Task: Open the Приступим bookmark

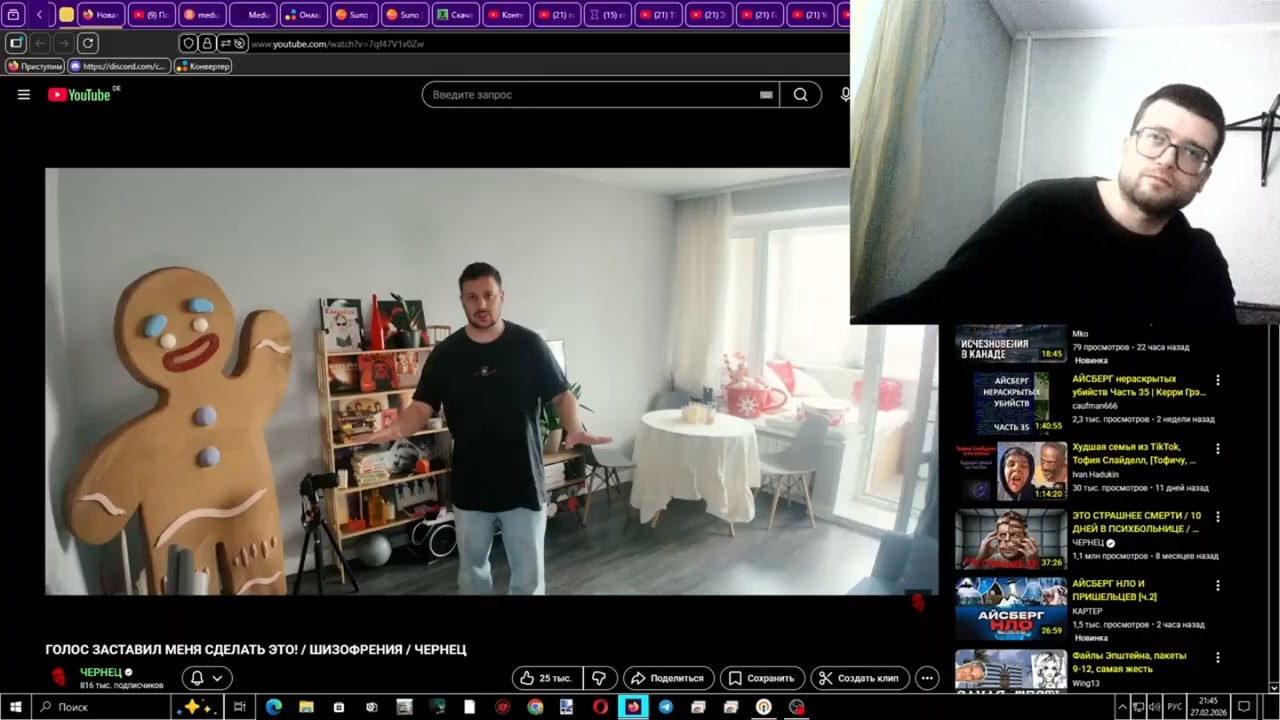Action: click(x=35, y=66)
